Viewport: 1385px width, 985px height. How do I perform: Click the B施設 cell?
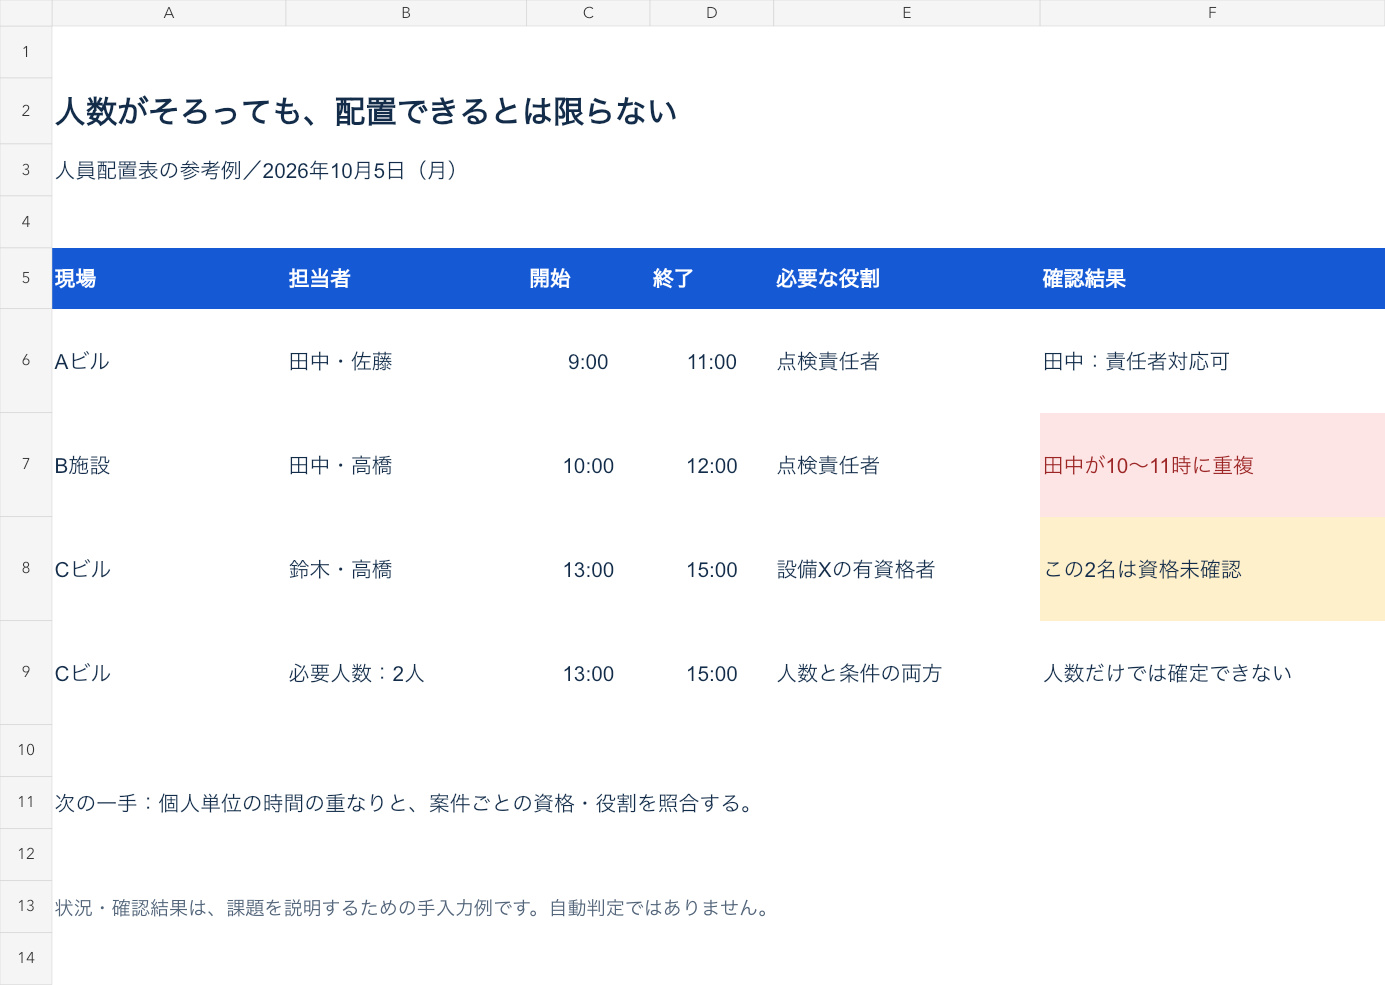[x=169, y=465]
